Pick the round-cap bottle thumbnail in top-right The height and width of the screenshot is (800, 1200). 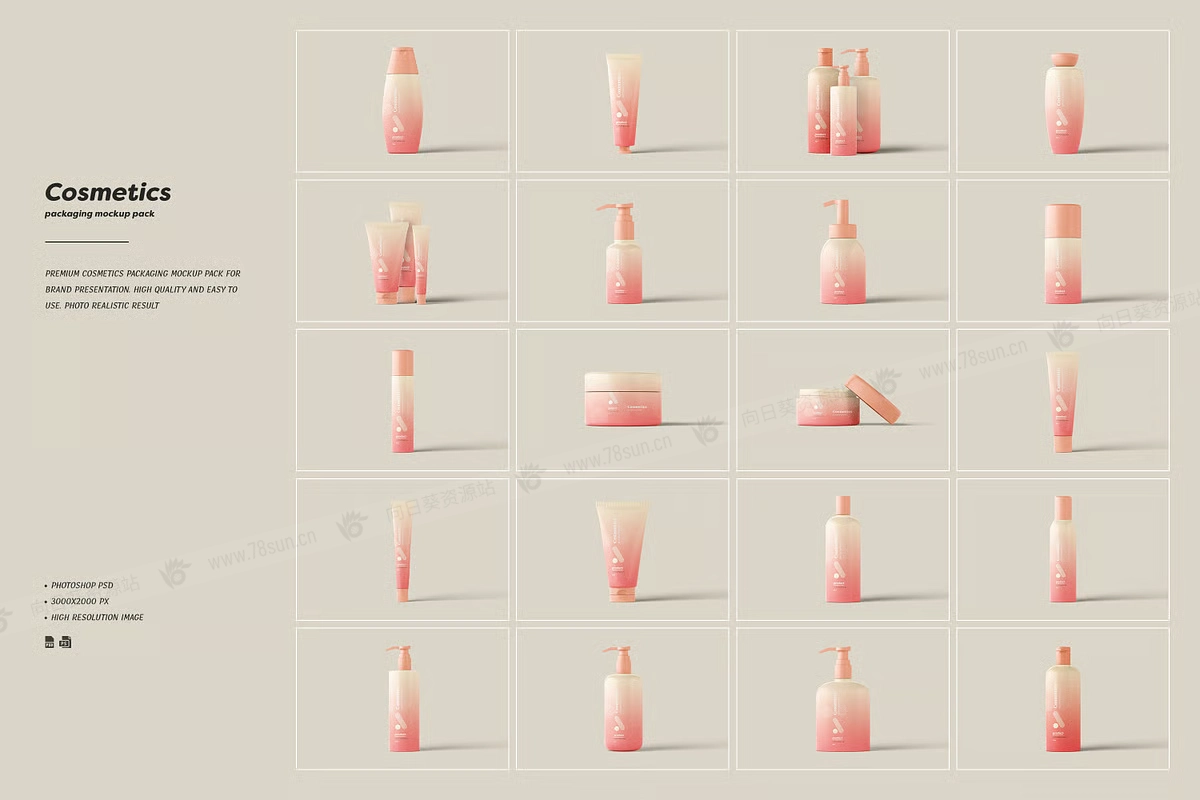click(1062, 101)
